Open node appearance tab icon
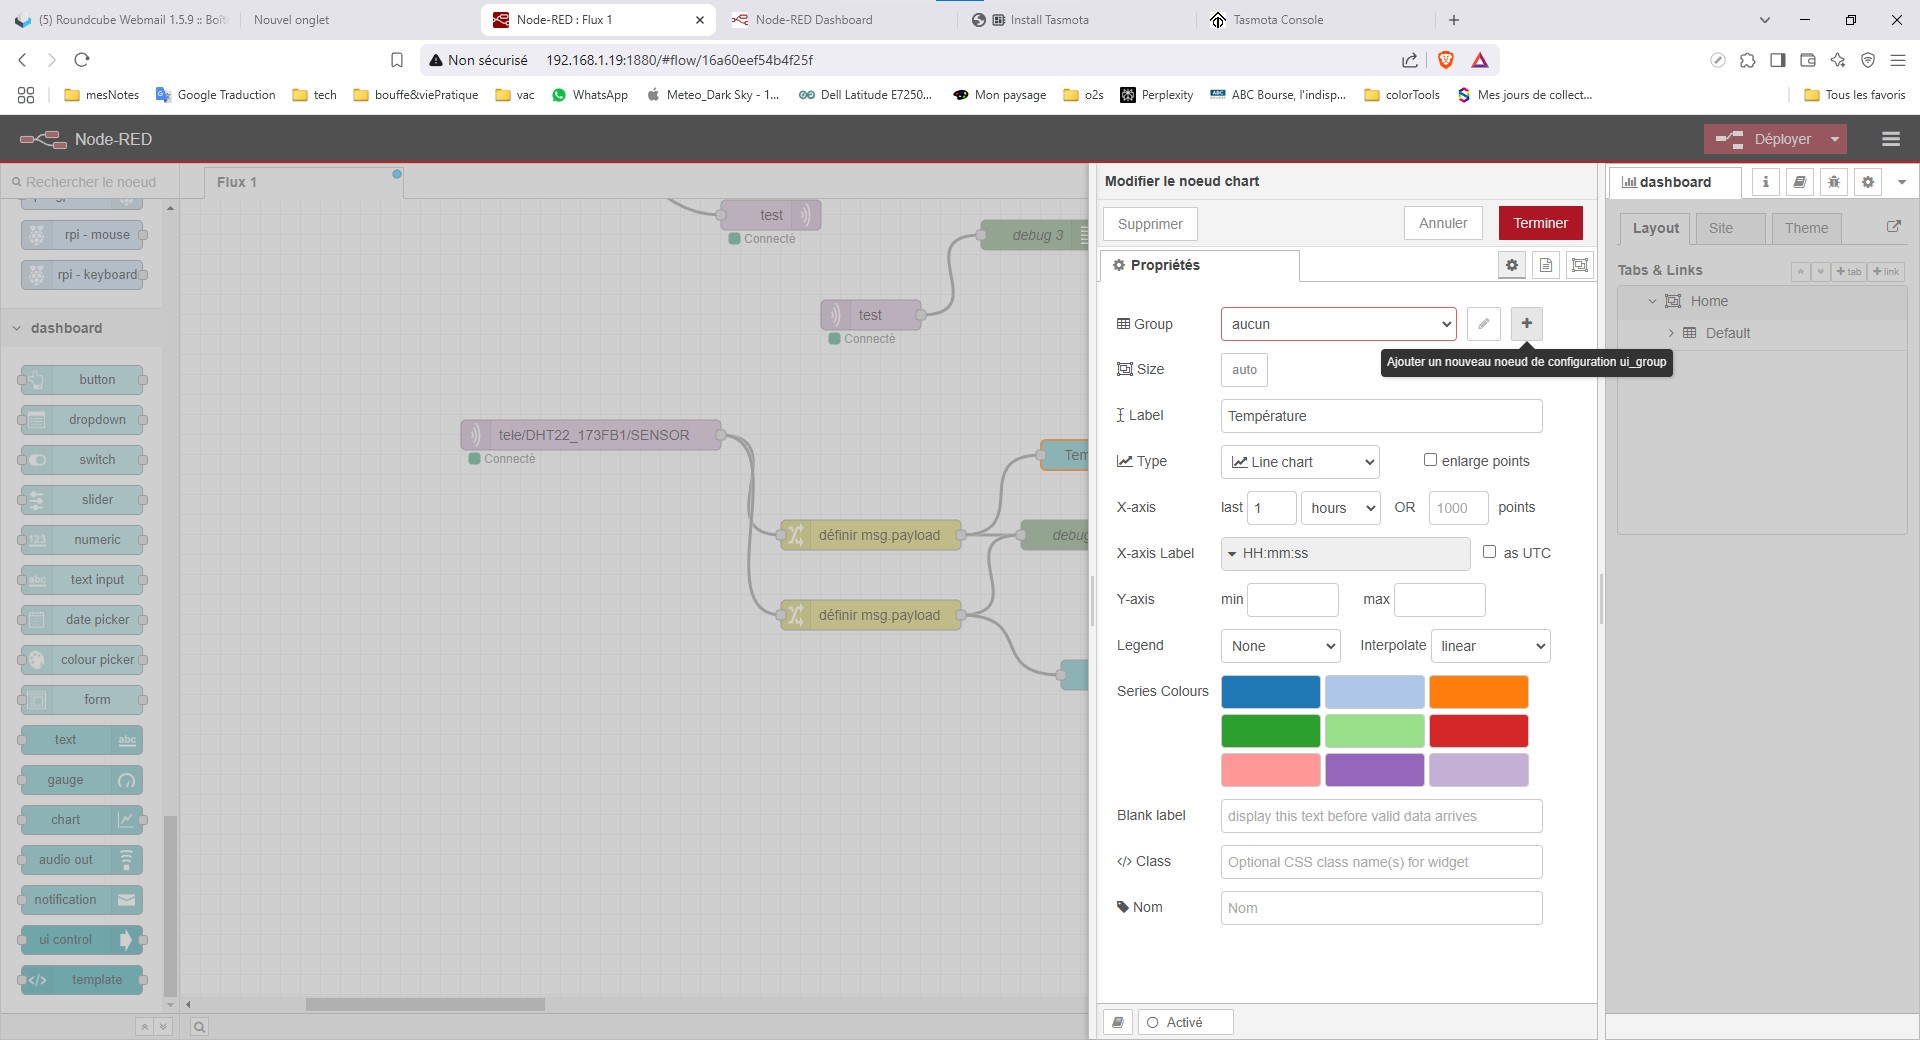Viewport: 1920px width, 1040px height. (1580, 265)
